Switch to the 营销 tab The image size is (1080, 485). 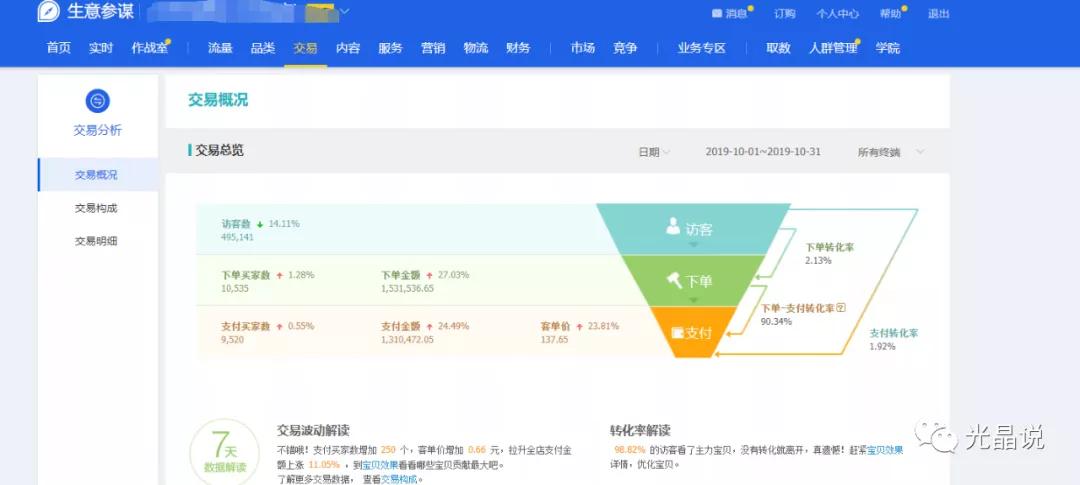tap(433, 48)
